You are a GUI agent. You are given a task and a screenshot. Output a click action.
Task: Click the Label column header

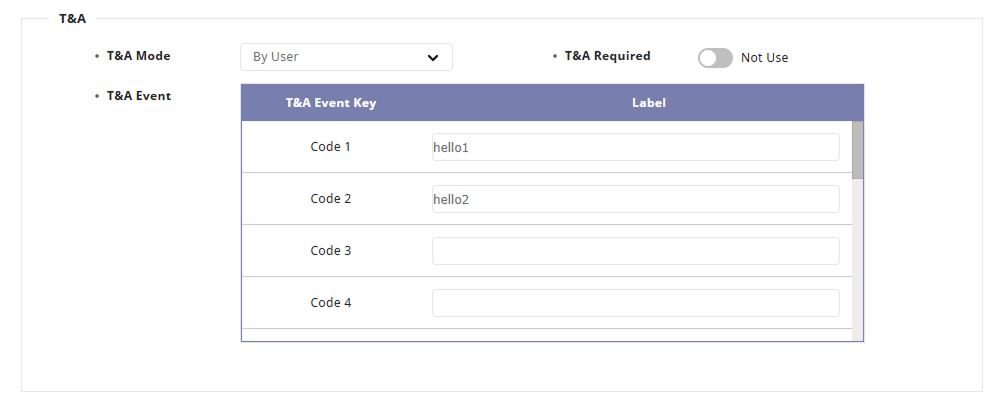click(649, 102)
